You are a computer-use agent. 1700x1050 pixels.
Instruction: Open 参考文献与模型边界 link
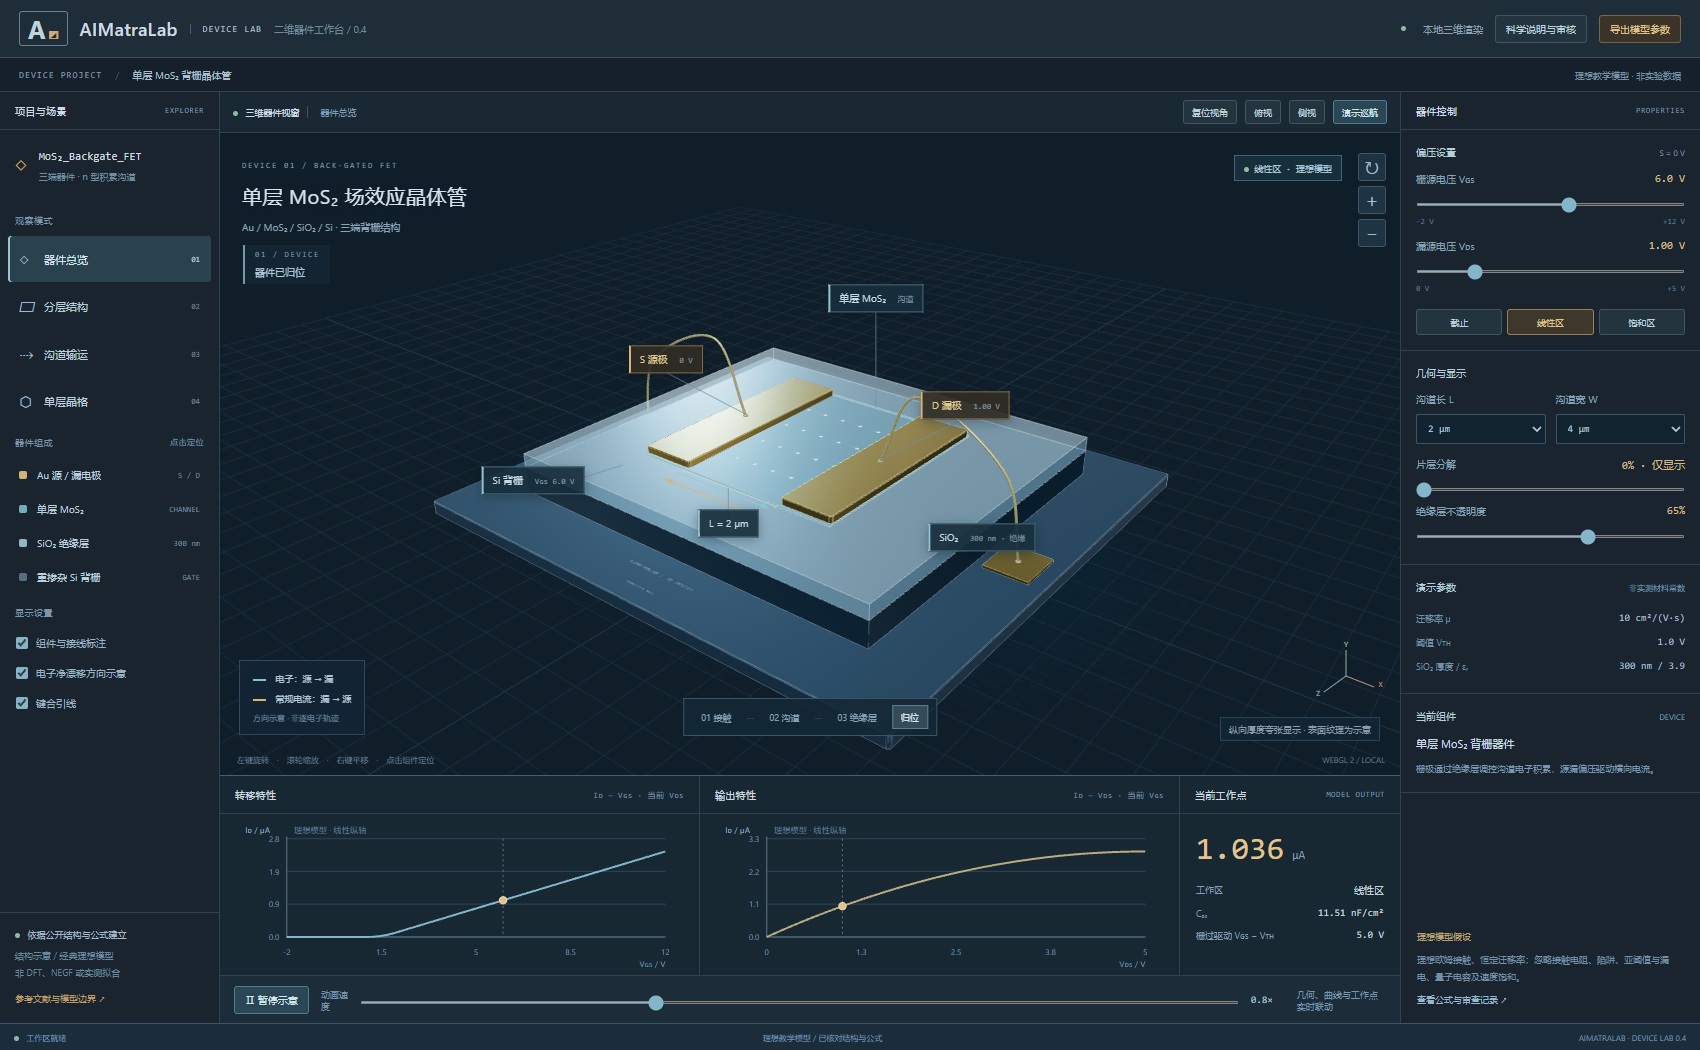60,999
